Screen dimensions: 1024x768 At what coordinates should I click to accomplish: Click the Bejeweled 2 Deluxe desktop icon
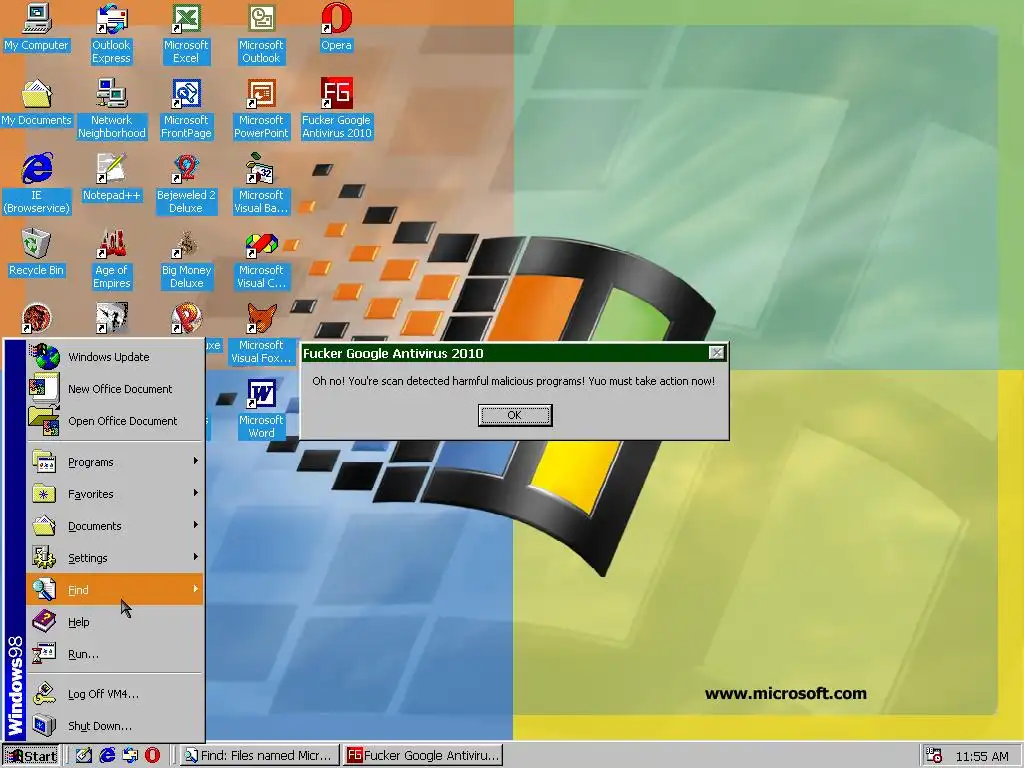(x=186, y=183)
